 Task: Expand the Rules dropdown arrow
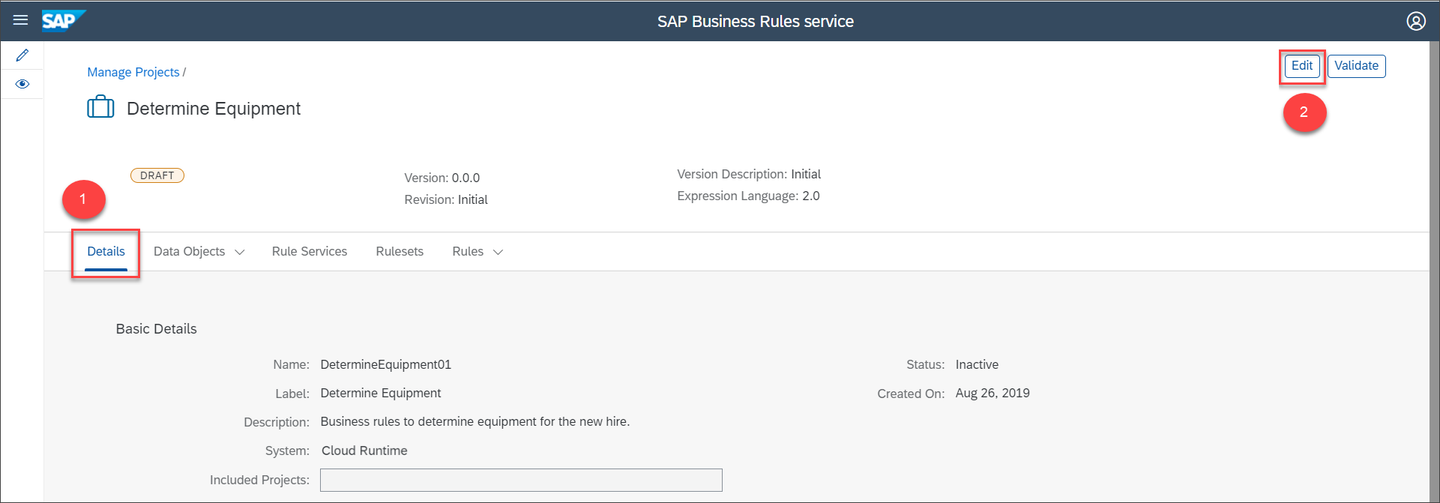[497, 253]
